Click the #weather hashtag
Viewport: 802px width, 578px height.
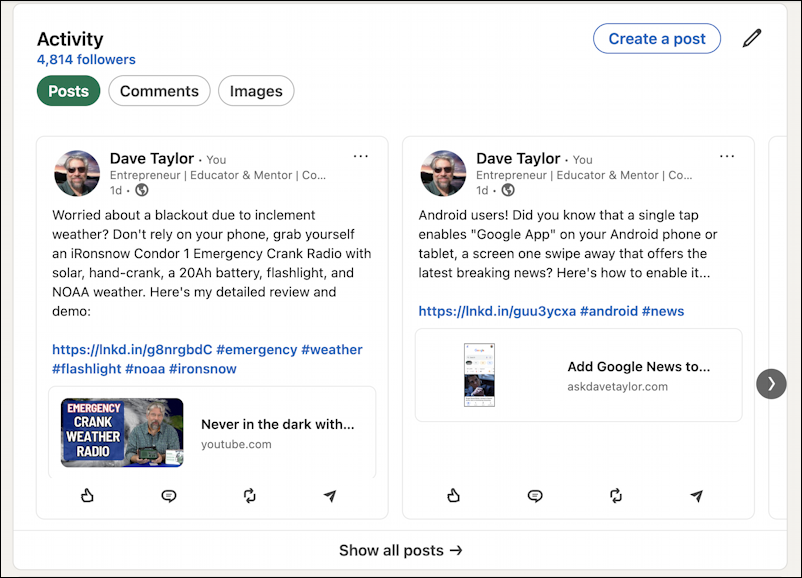click(332, 350)
